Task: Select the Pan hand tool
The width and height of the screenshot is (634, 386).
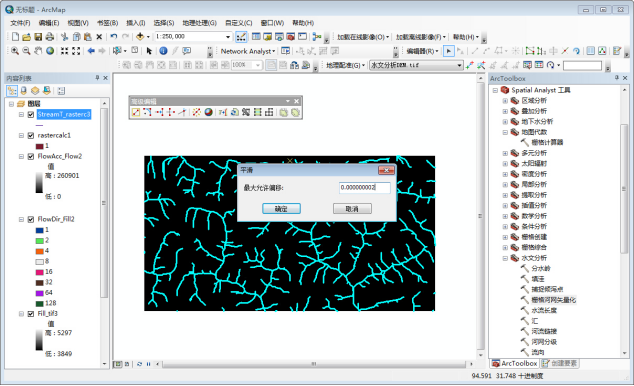Action: [x=38, y=51]
